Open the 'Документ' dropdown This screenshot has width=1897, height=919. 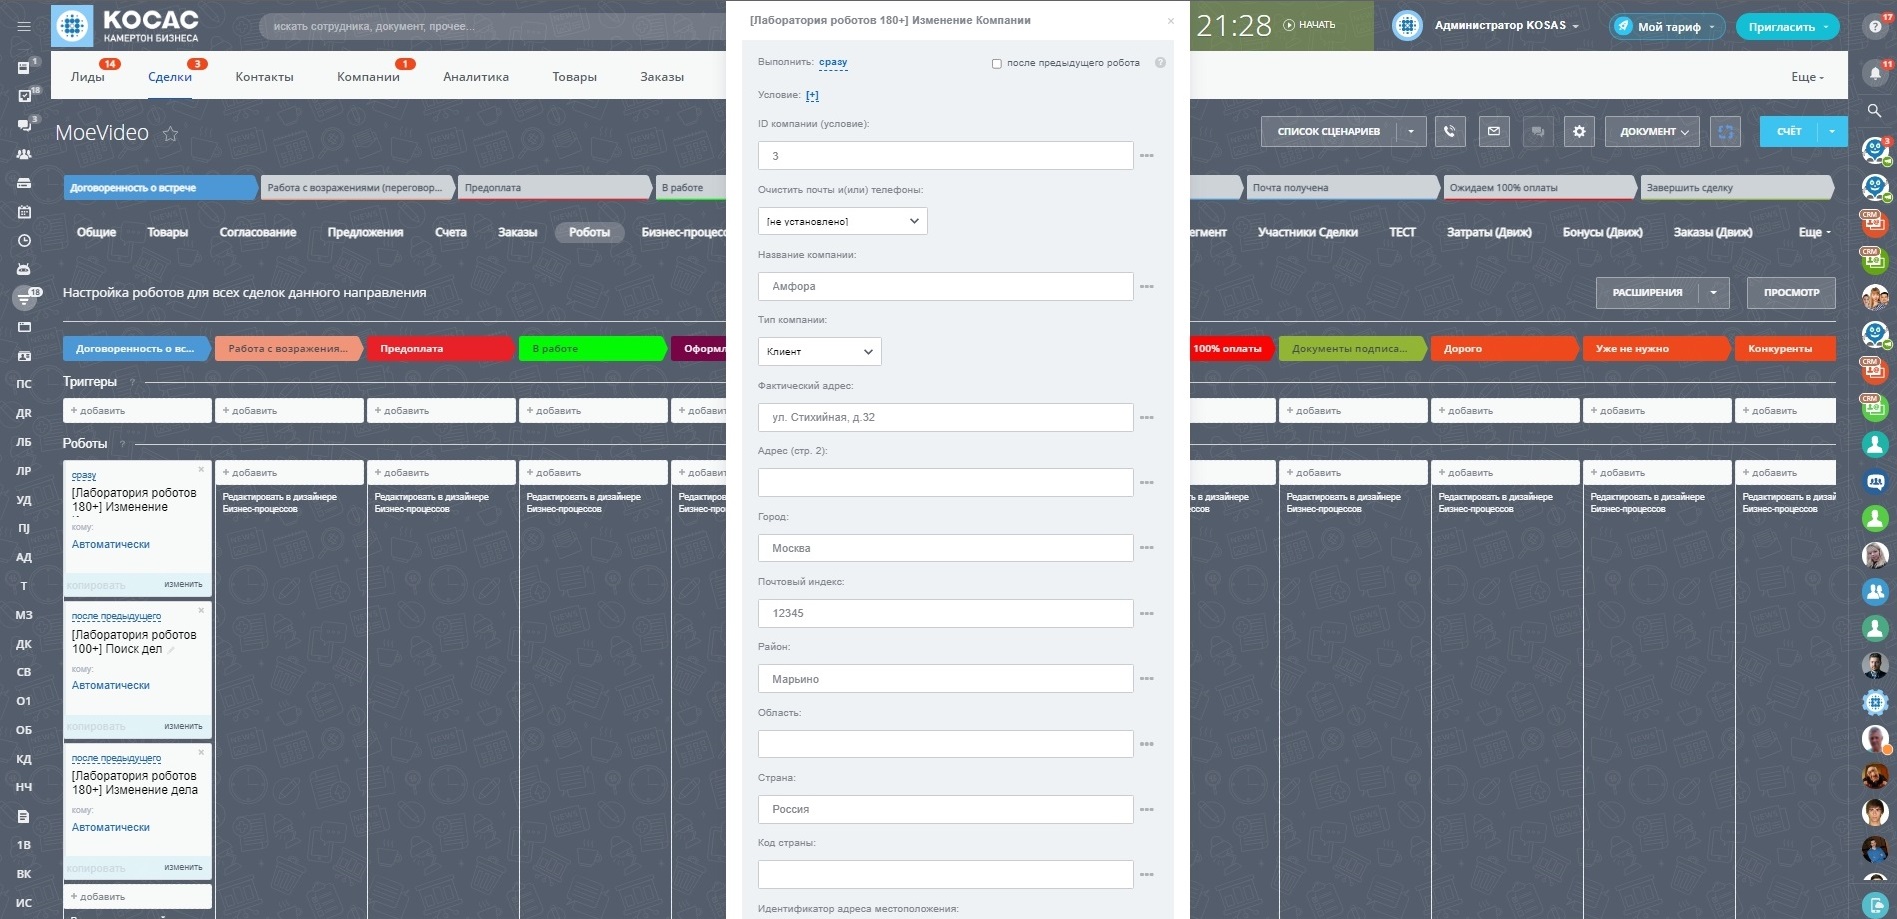point(1653,131)
